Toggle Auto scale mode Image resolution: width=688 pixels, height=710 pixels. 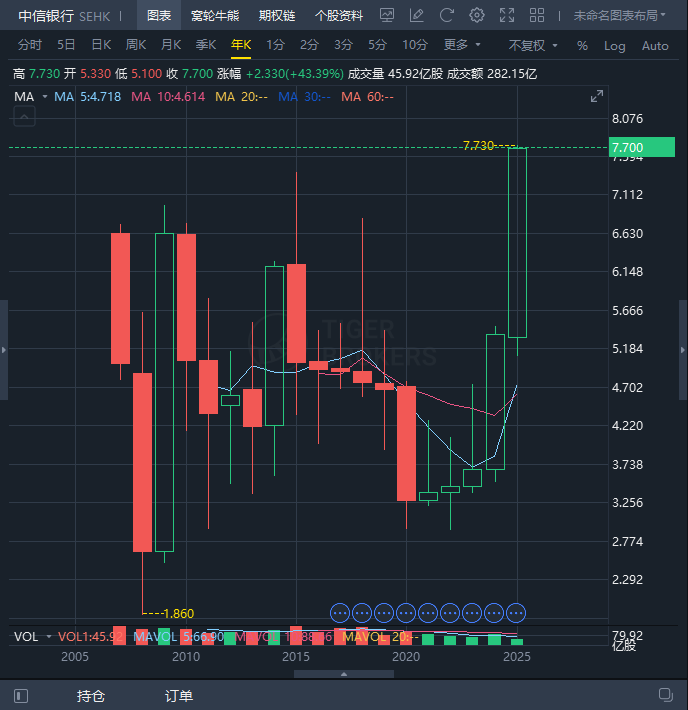click(655, 46)
